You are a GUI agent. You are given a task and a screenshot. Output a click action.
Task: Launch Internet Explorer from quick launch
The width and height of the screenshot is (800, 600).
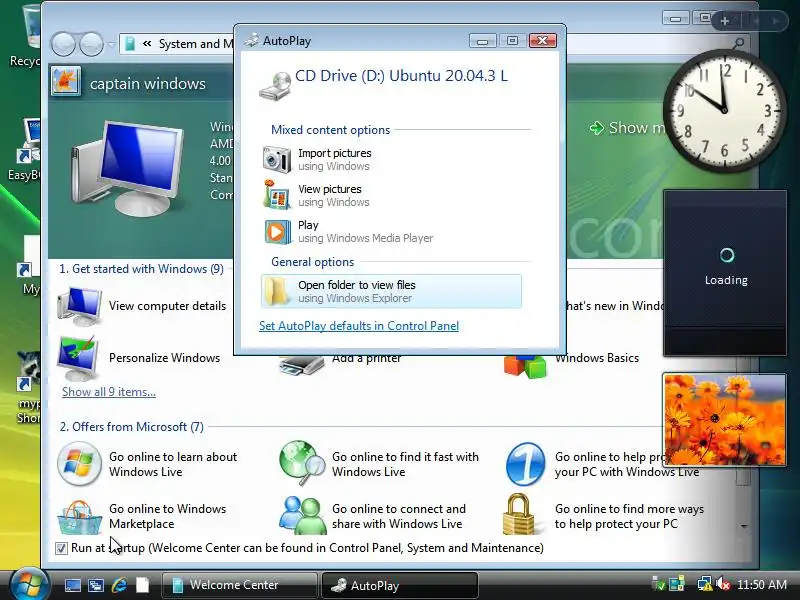coord(119,585)
